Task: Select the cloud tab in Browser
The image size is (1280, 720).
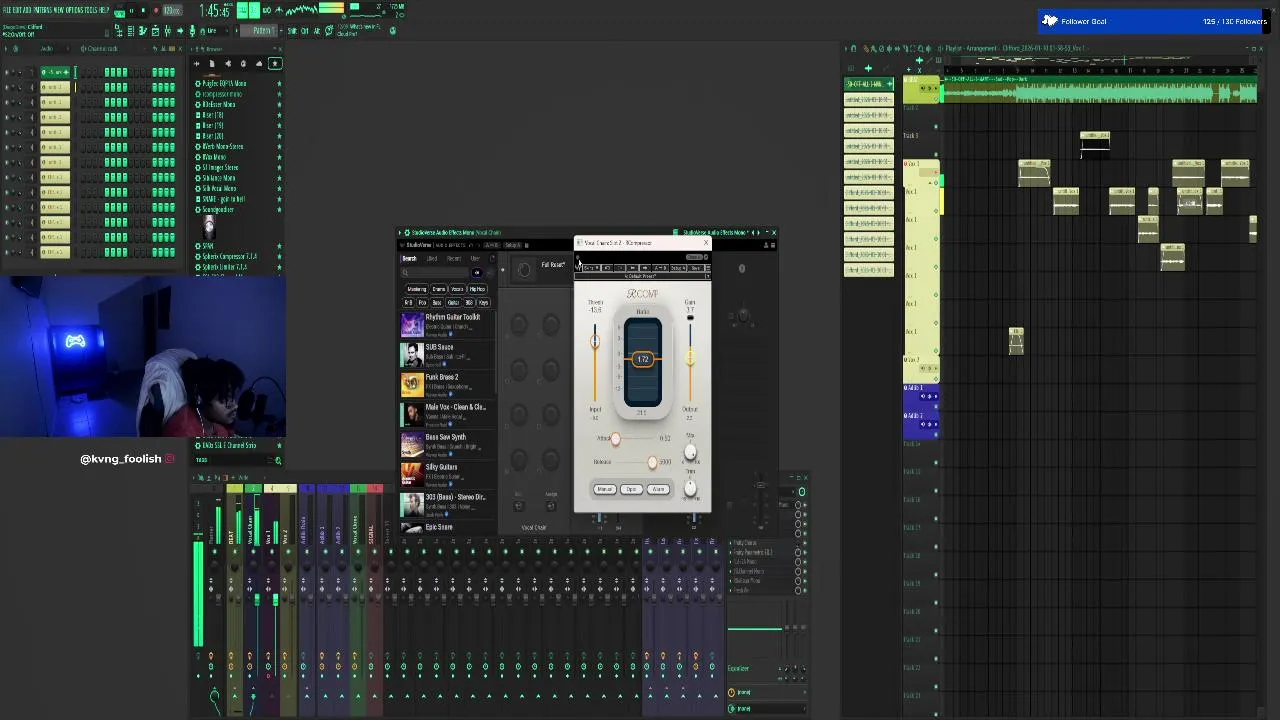Action: pyautogui.click(x=259, y=63)
